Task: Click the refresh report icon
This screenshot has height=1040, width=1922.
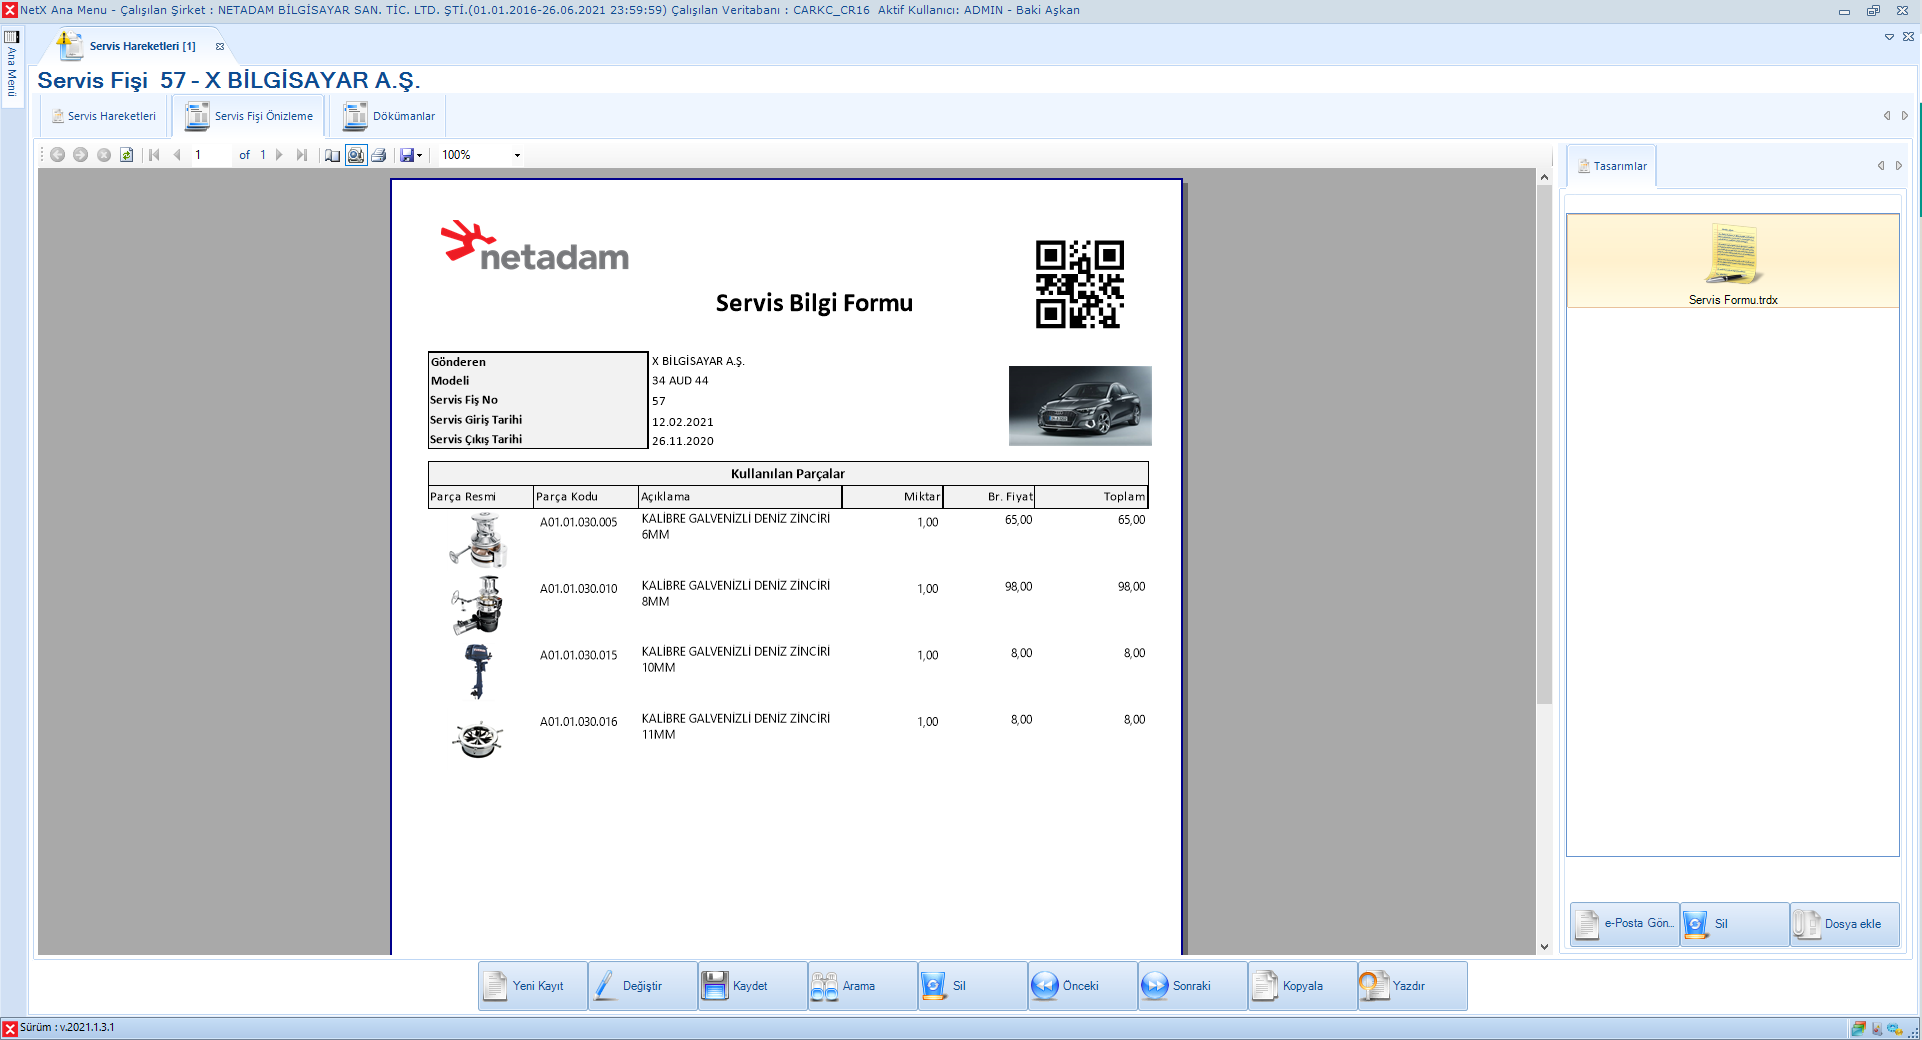Action: pyautogui.click(x=127, y=155)
